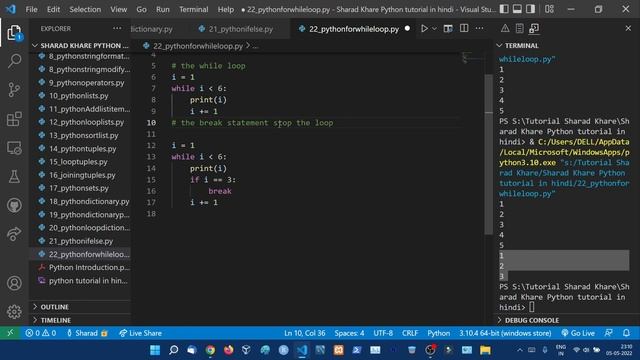Click the output panel icon
Screen dimensions: 640x360
click(x=519, y=29)
